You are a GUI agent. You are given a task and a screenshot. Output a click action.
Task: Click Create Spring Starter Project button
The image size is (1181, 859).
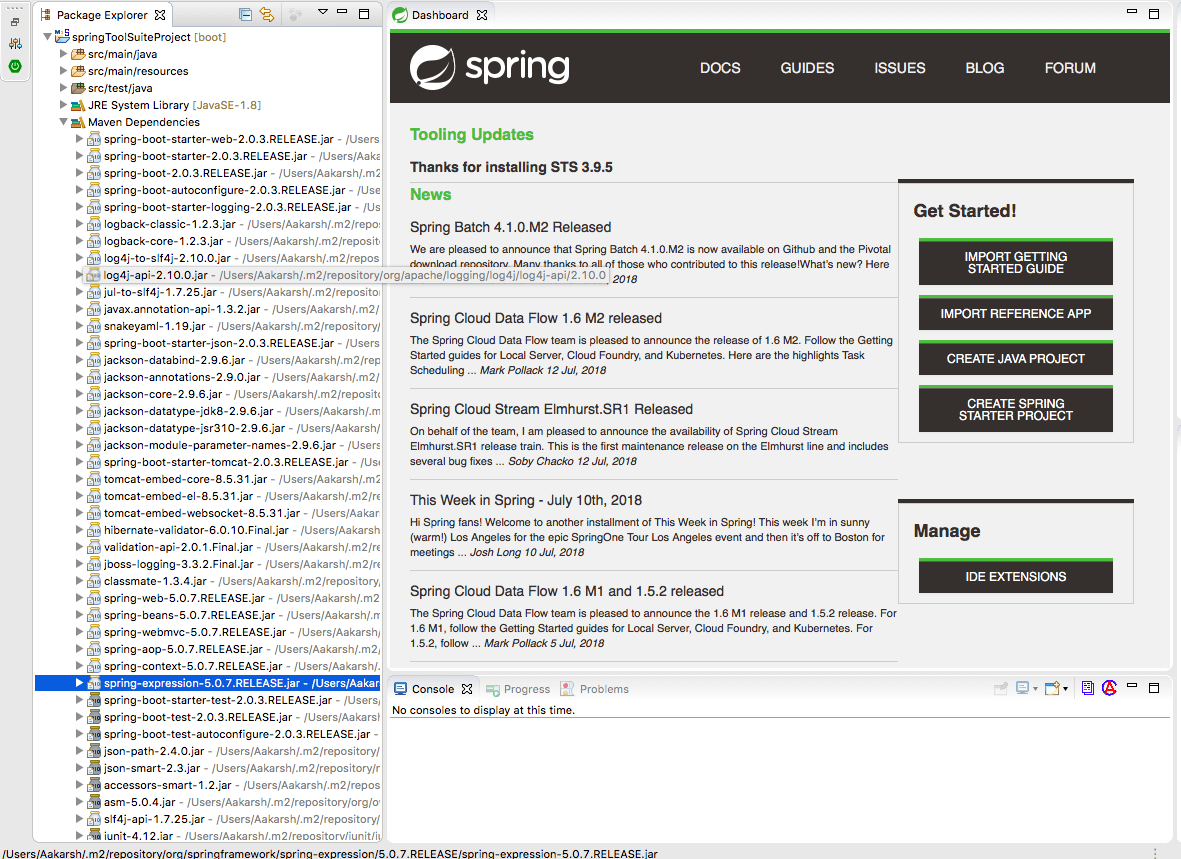point(1015,408)
